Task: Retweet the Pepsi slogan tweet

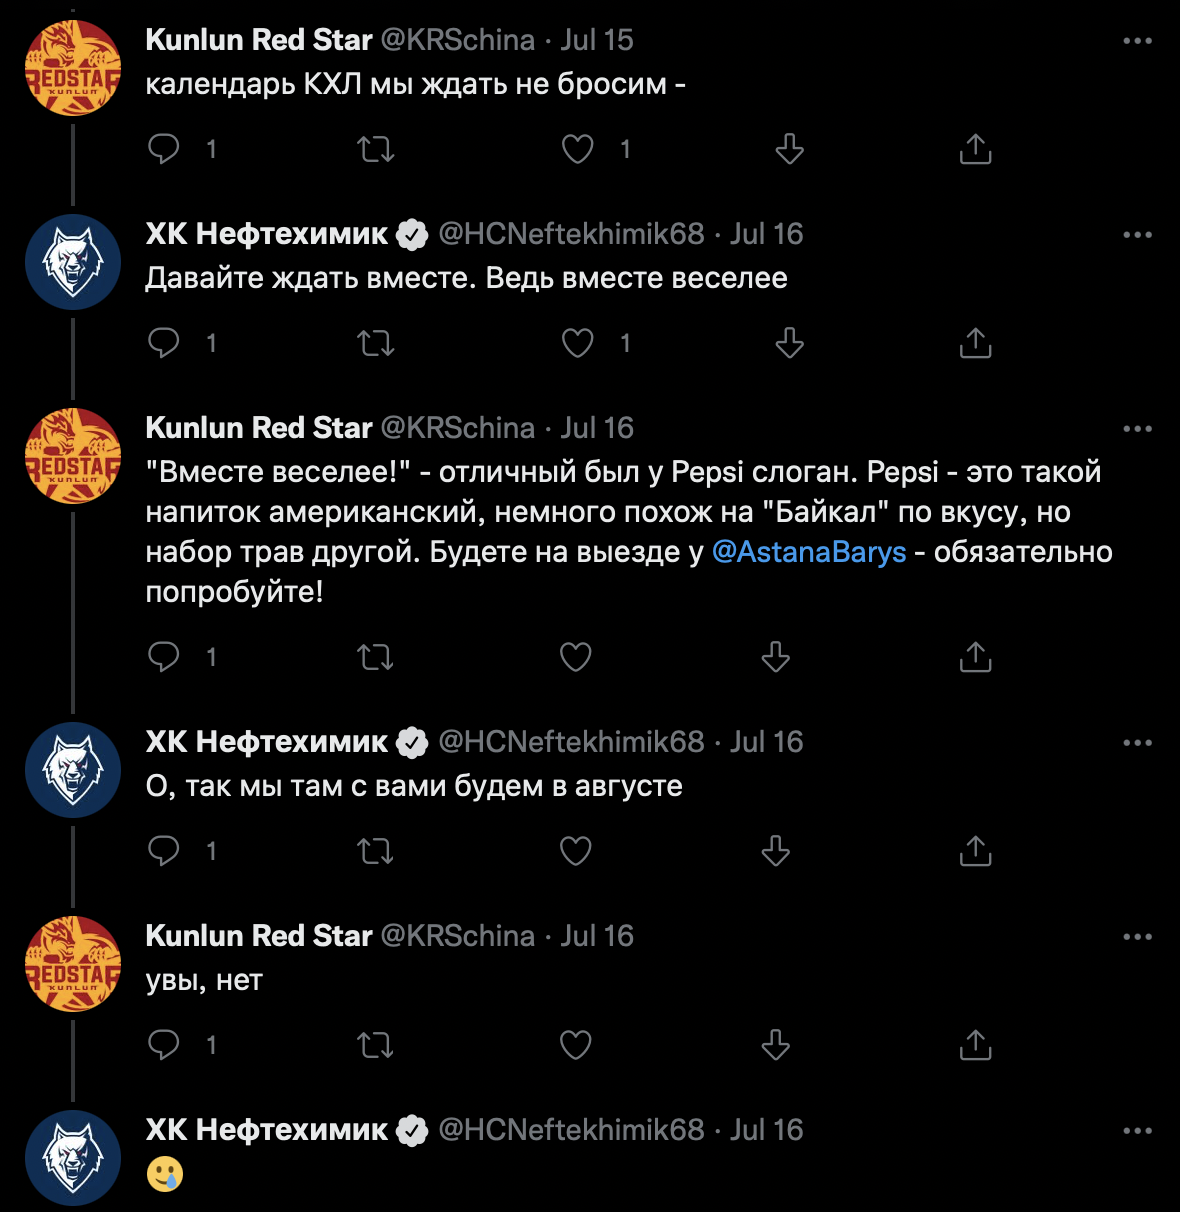Action: pos(376,657)
